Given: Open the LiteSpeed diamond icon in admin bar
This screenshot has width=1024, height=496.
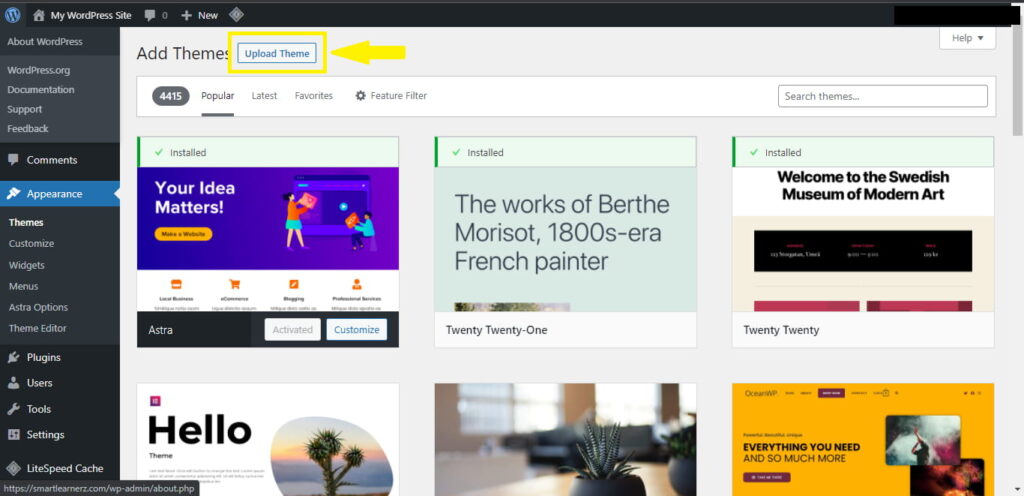Looking at the screenshot, I should (x=236, y=14).
